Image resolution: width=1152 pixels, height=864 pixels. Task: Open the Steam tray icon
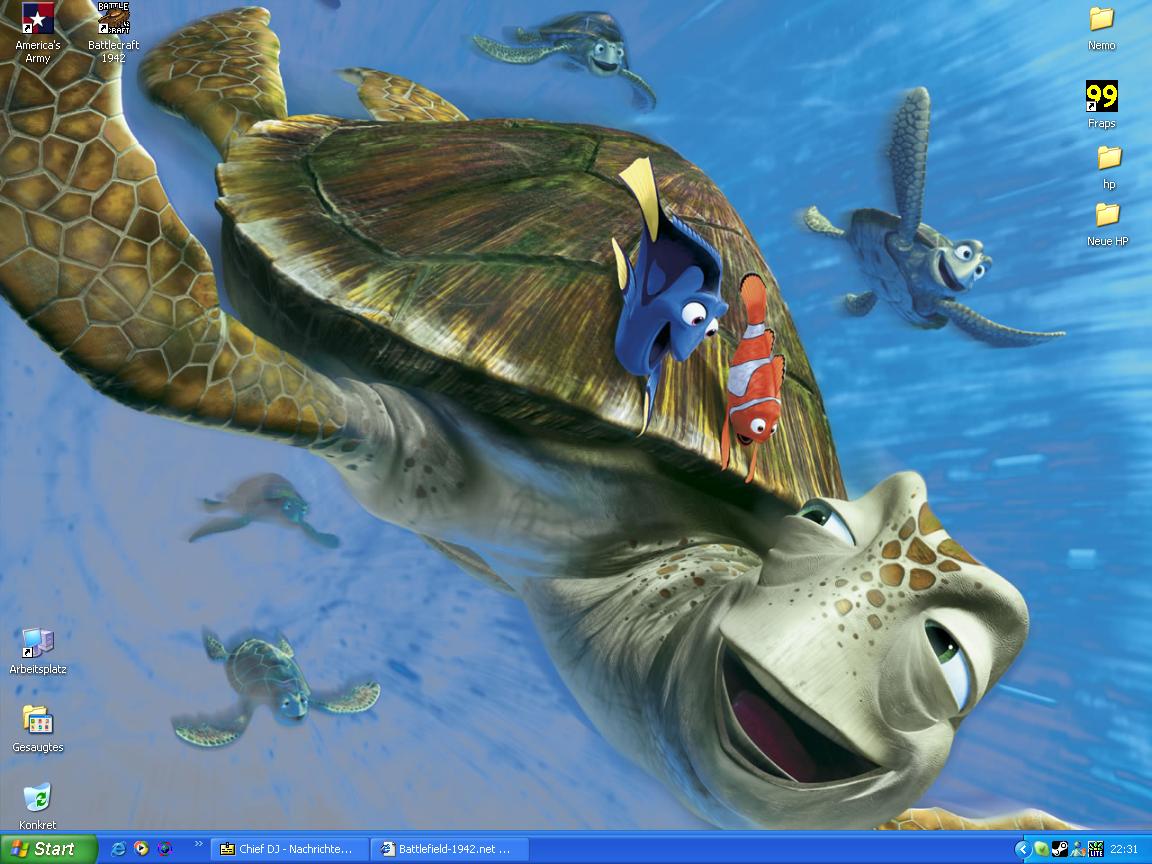click(1059, 849)
